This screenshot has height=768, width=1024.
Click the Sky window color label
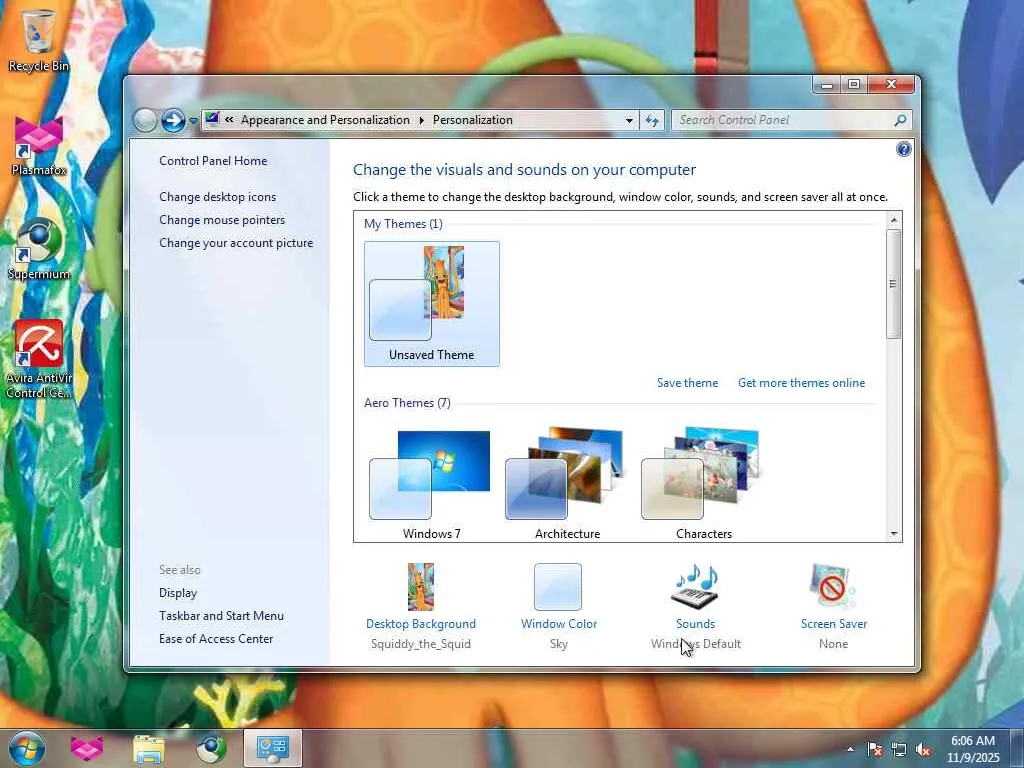tap(558, 644)
